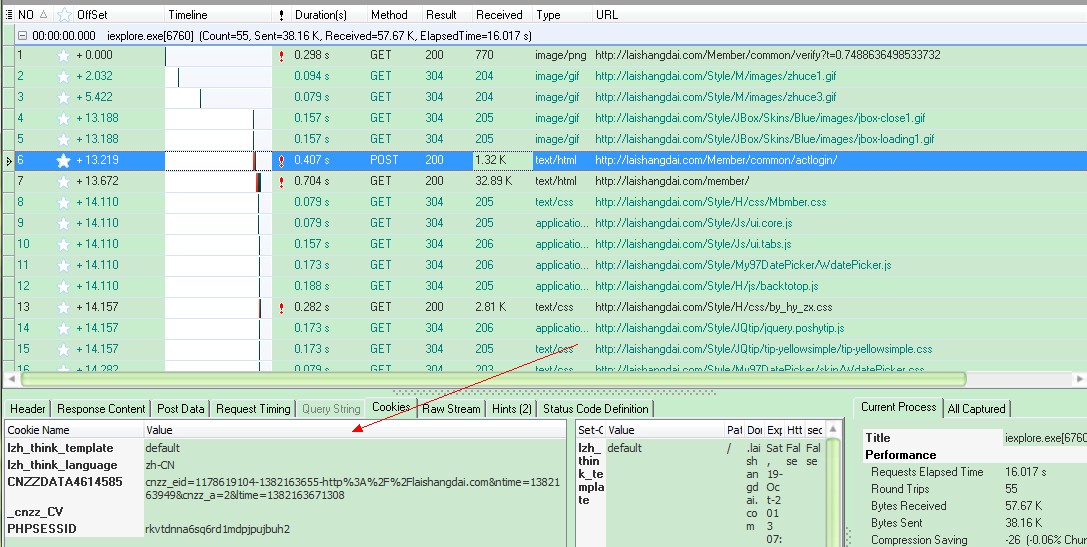Click the POST method cell
Image resolution: width=1087 pixels, height=547 pixels.
tap(384, 161)
